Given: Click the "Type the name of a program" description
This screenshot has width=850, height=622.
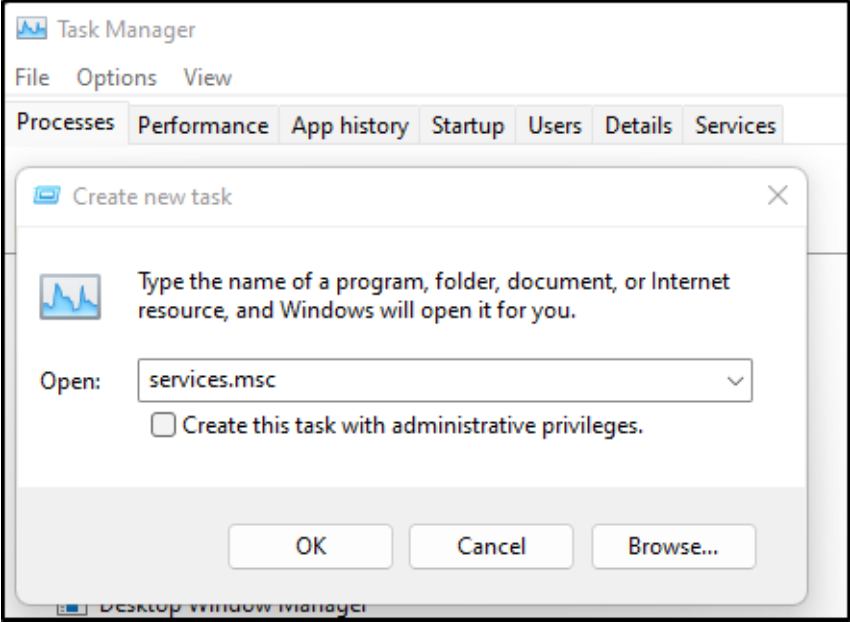Looking at the screenshot, I should coord(434,296).
